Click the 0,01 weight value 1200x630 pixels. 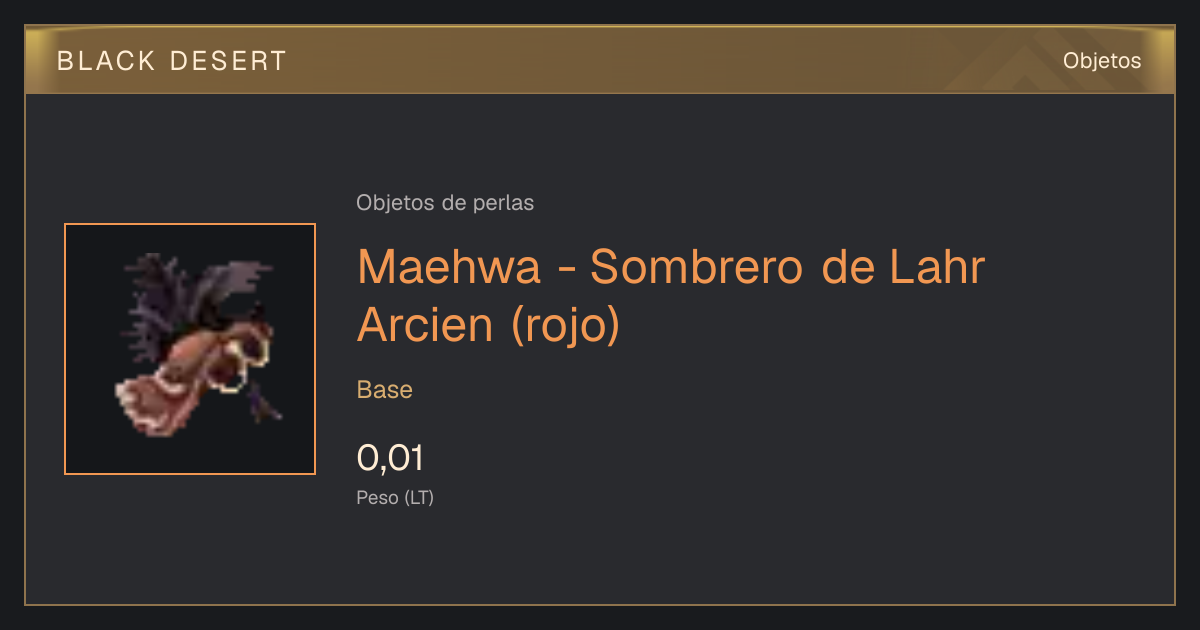pyautogui.click(x=391, y=459)
